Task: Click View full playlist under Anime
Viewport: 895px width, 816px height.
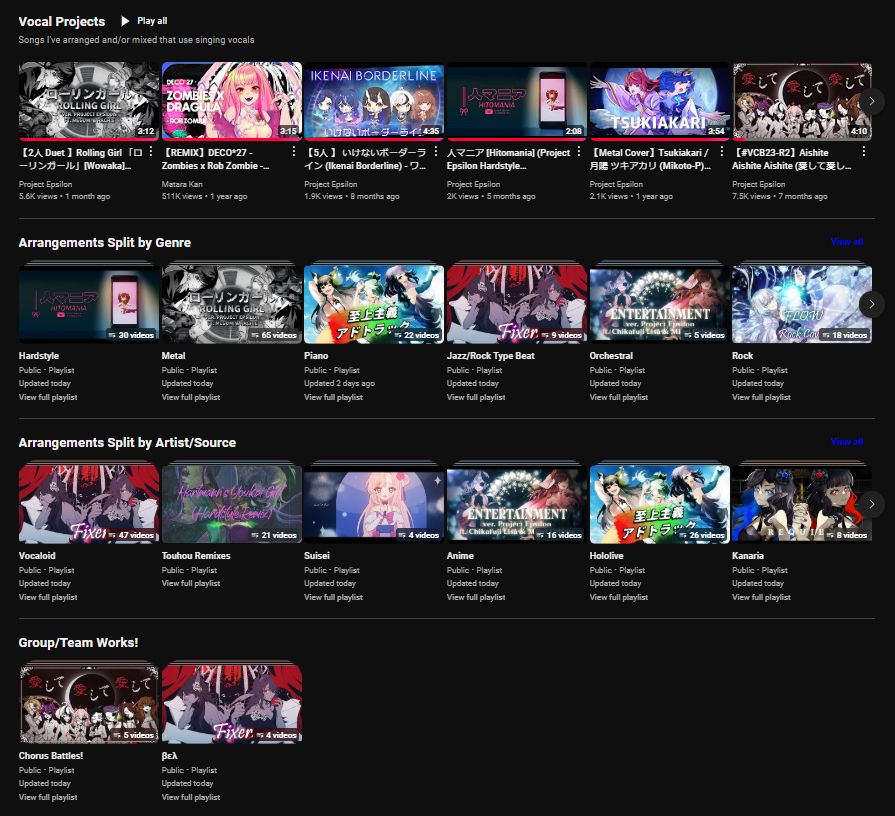Action: (476, 597)
